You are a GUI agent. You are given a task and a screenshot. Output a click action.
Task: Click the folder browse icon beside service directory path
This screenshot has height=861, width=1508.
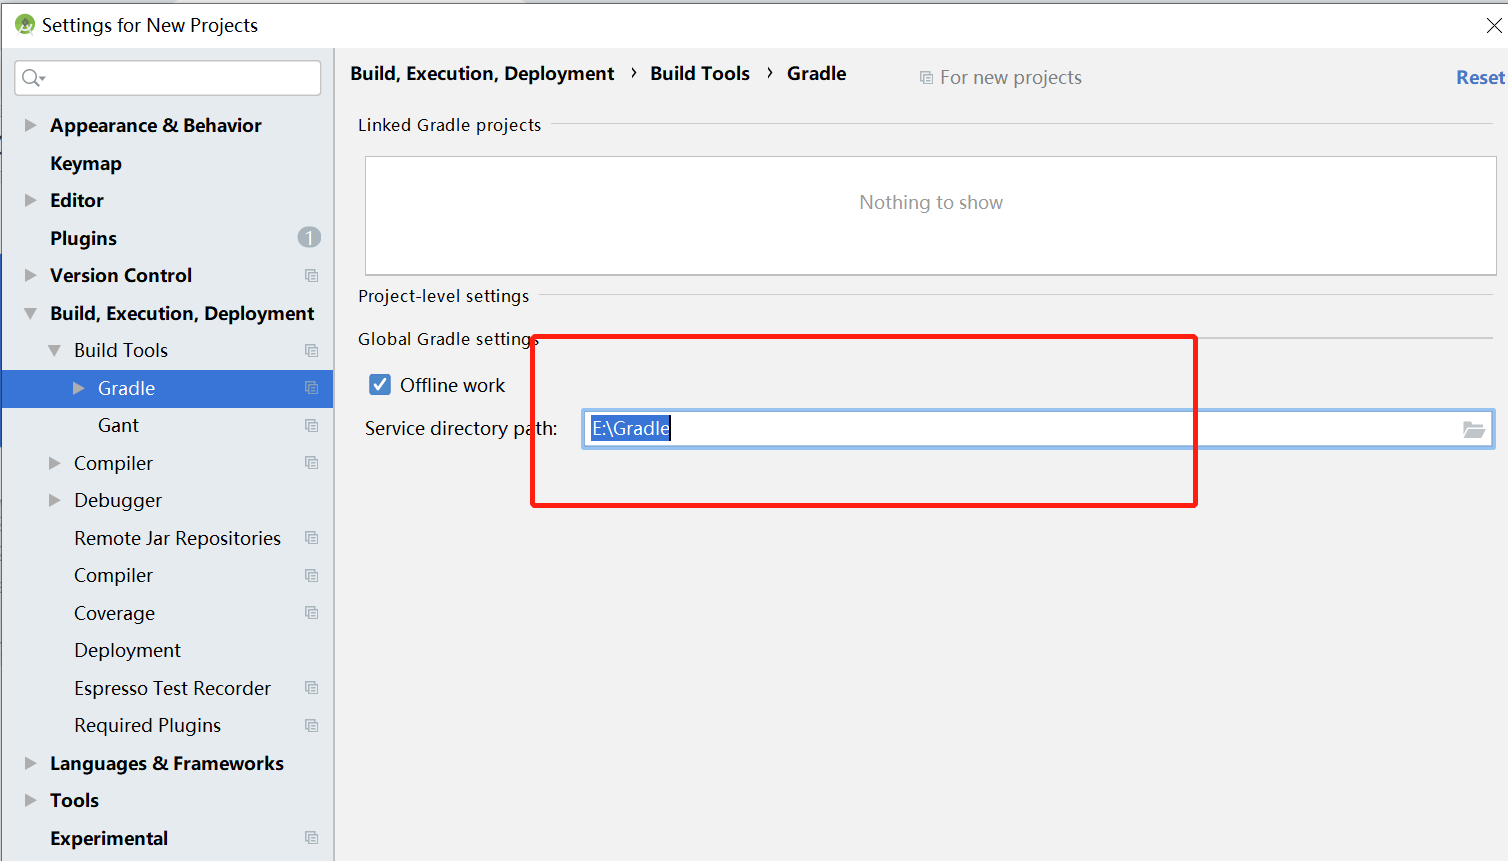pyautogui.click(x=1474, y=429)
